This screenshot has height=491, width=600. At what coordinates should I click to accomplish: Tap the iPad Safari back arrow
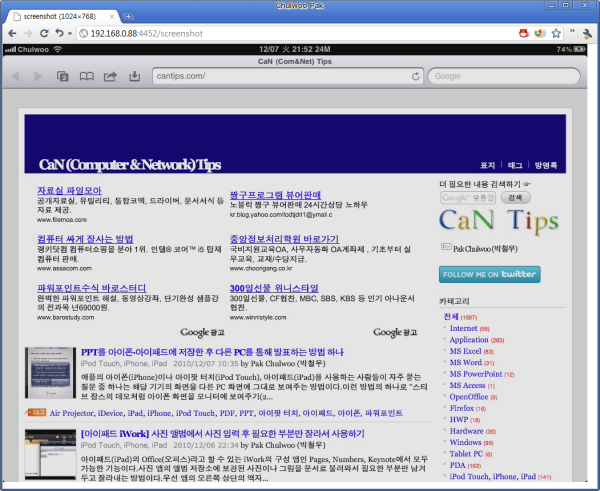pos(15,76)
